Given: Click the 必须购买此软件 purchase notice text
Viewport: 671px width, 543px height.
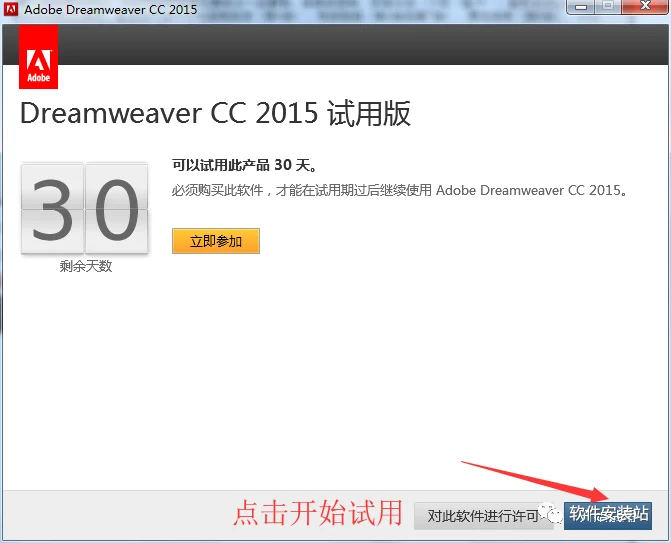Looking at the screenshot, I should pyautogui.click(x=400, y=190).
